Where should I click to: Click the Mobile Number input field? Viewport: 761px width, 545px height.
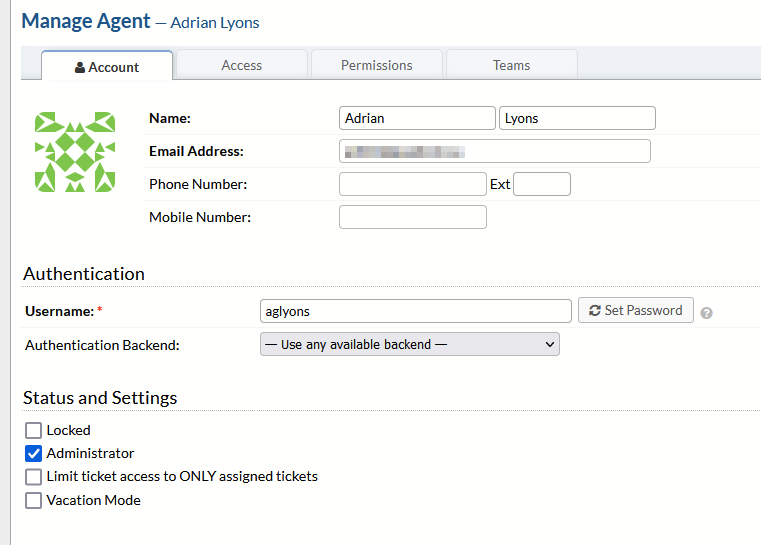coord(412,217)
